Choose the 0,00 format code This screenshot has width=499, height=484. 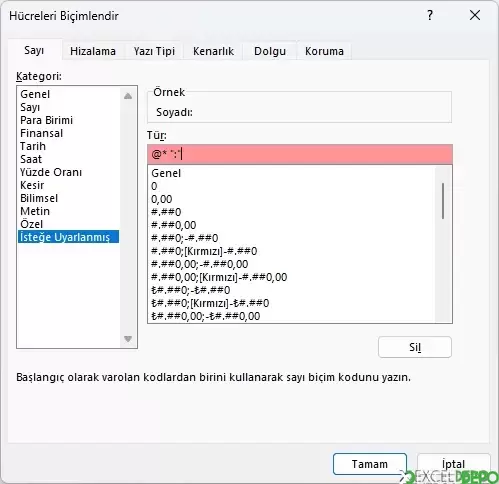point(292,199)
